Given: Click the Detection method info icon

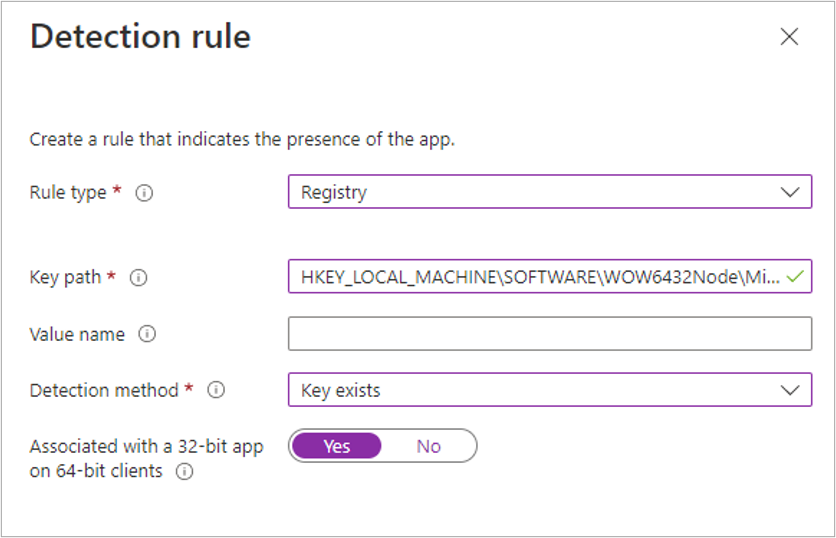Looking at the screenshot, I should (x=215, y=390).
